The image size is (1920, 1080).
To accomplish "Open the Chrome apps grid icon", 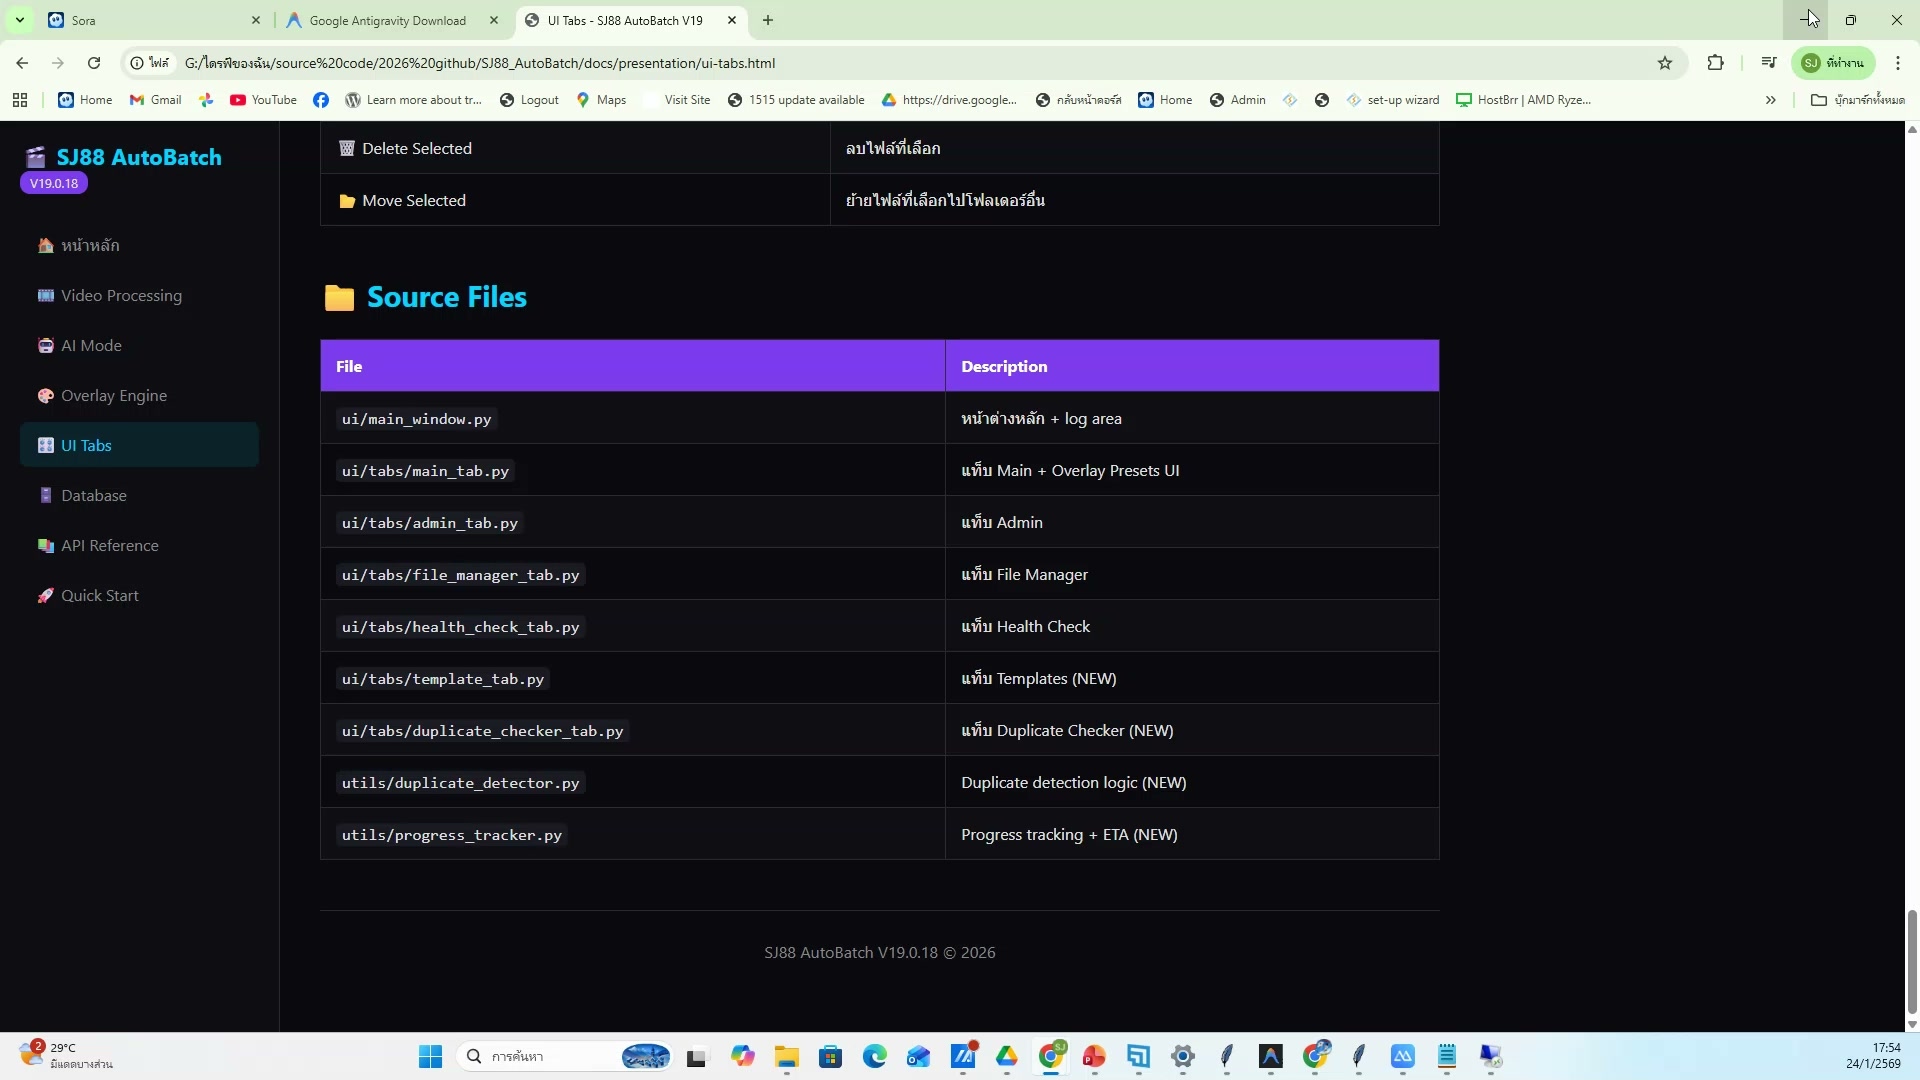I will pos(20,100).
